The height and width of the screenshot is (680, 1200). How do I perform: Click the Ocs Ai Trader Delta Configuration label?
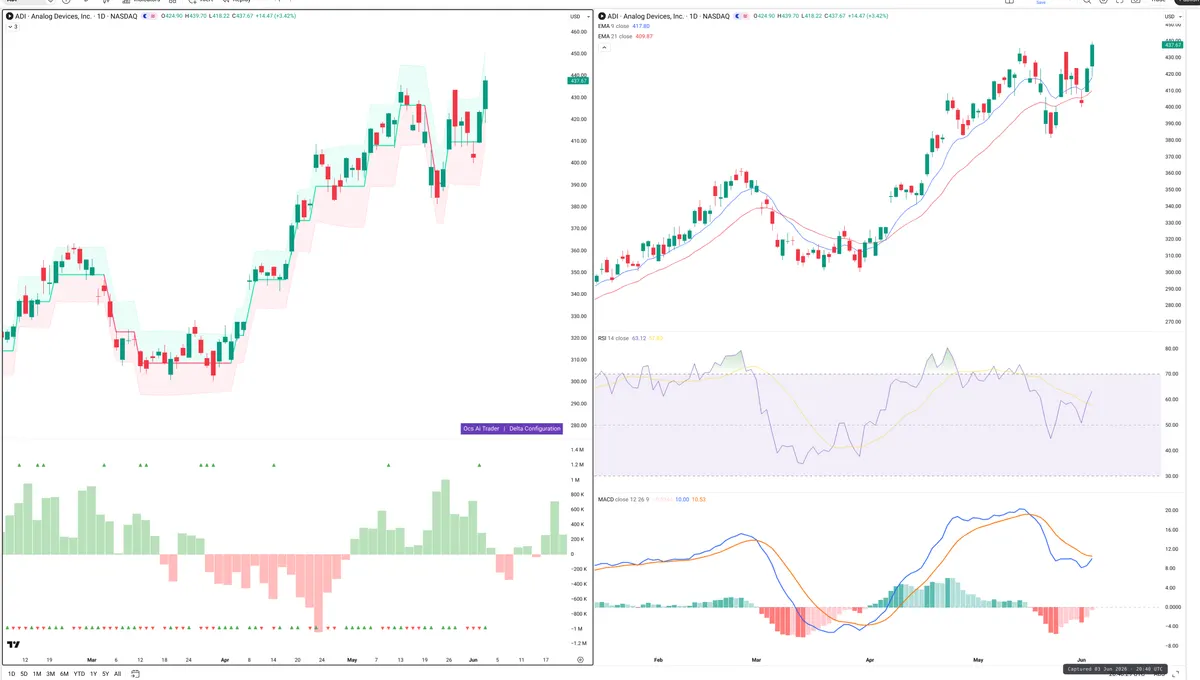(511, 428)
